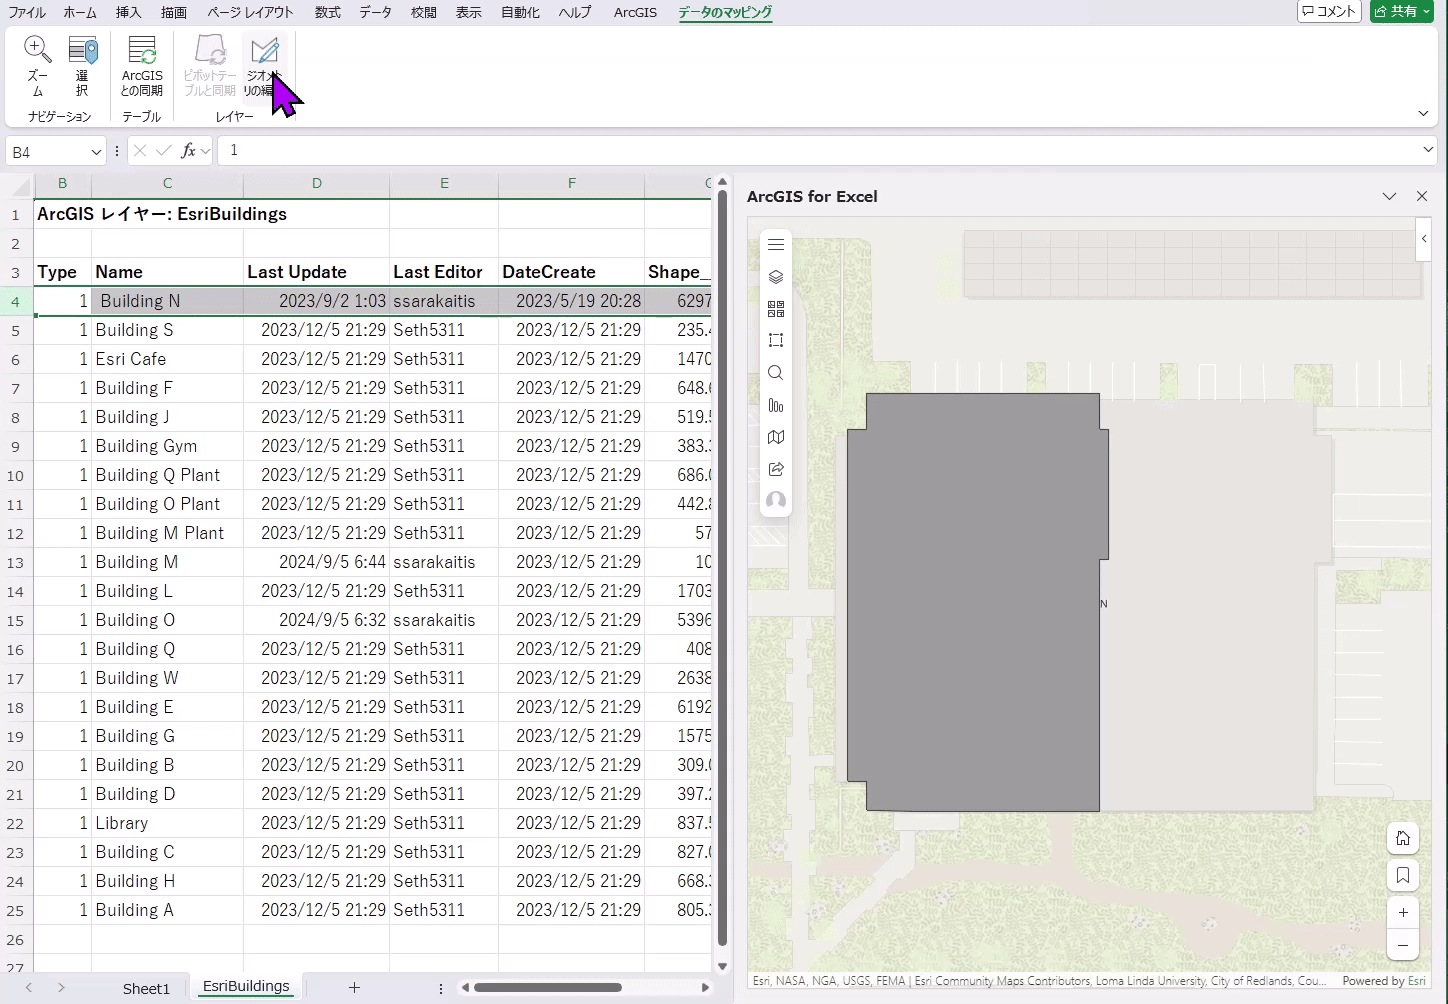Collapse the map side panel arrow
This screenshot has height=1004, width=1448.
(x=1424, y=239)
